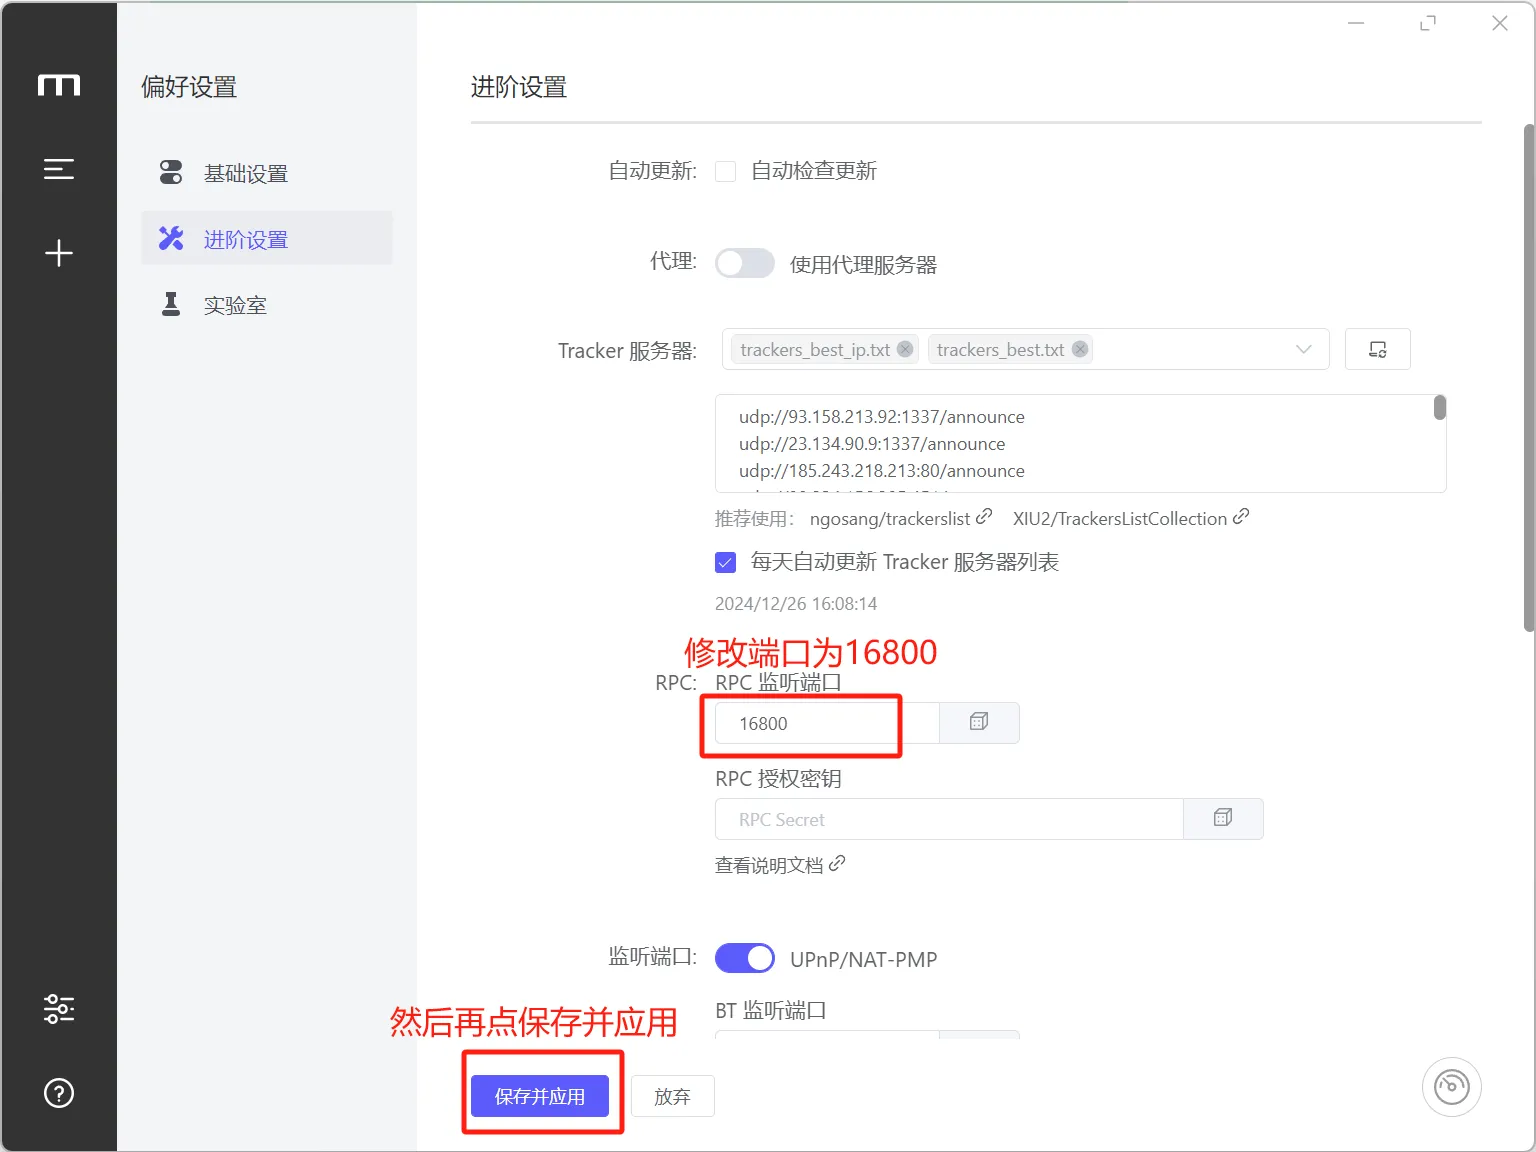Enable 使用代理服务器 switch
The height and width of the screenshot is (1152, 1536).
pyautogui.click(x=745, y=263)
